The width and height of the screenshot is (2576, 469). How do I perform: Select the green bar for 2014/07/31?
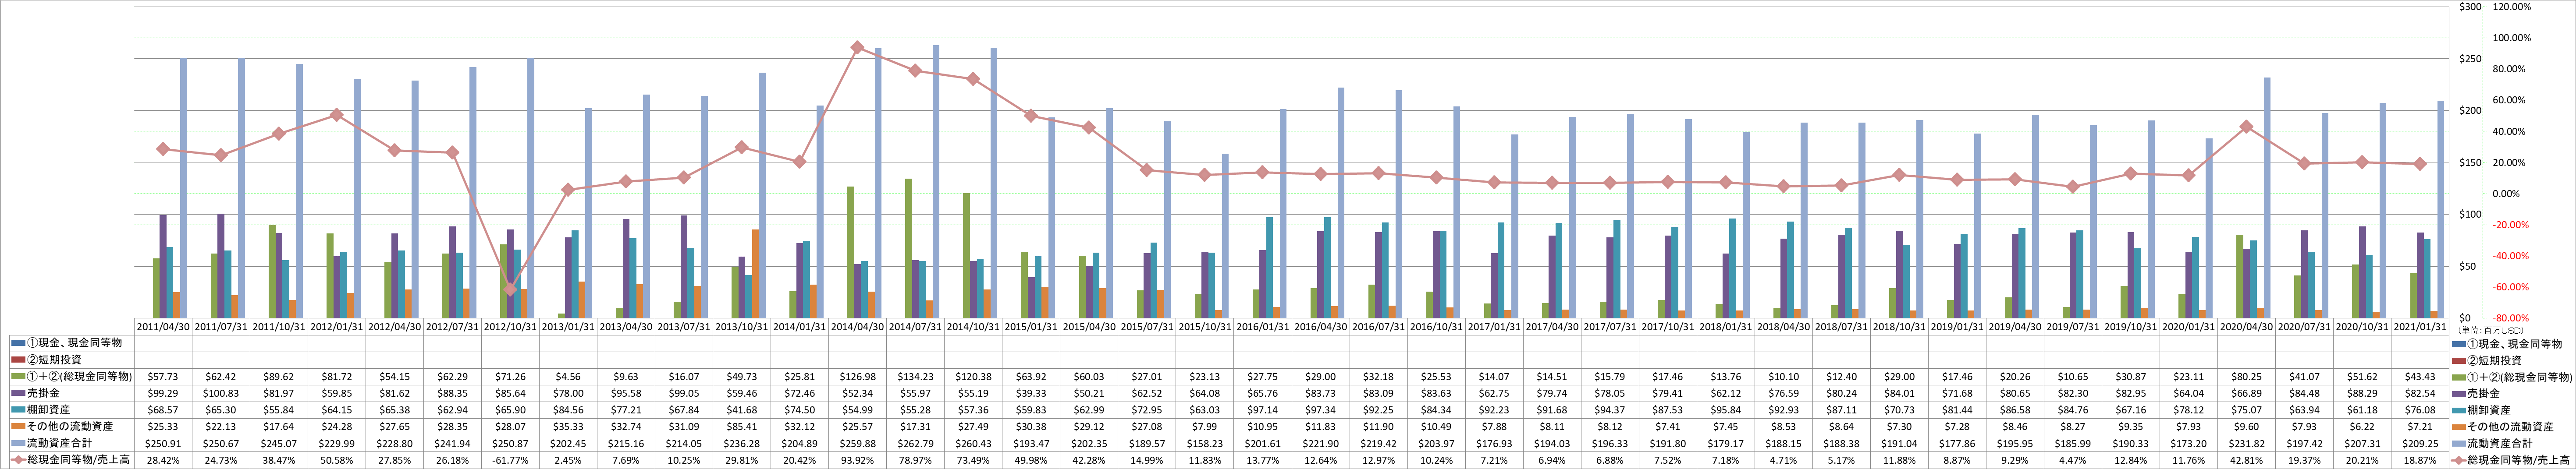pos(908,248)
